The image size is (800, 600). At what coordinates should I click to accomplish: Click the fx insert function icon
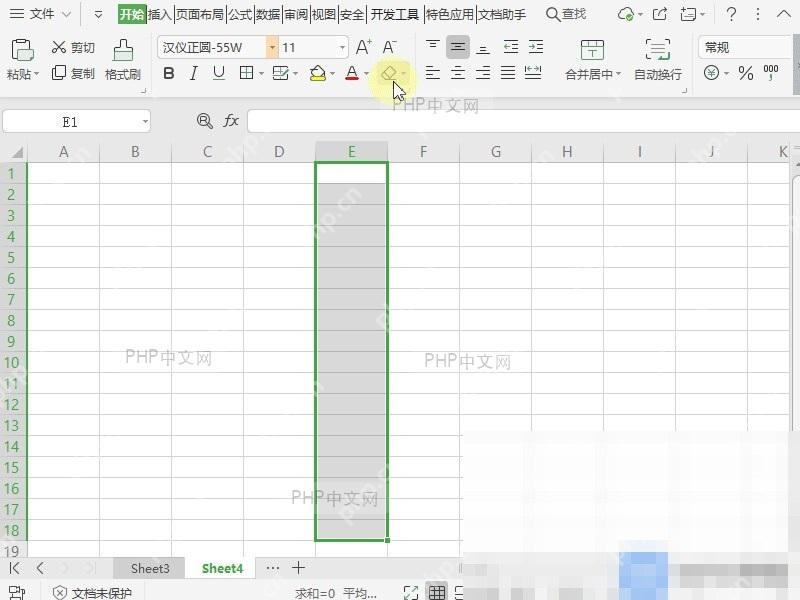(x=231, y=121)
